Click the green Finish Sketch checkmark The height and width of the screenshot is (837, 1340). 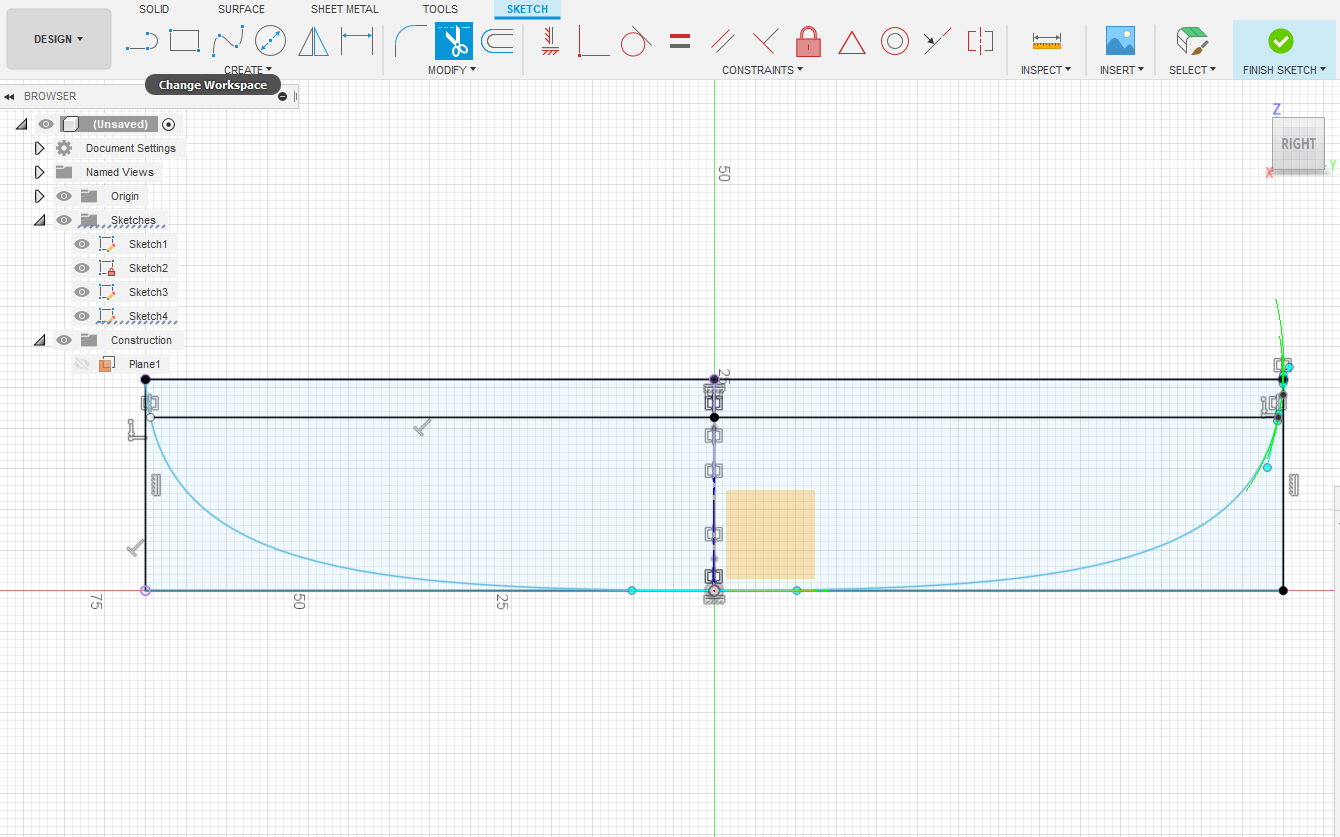(x=1280, y=41)
